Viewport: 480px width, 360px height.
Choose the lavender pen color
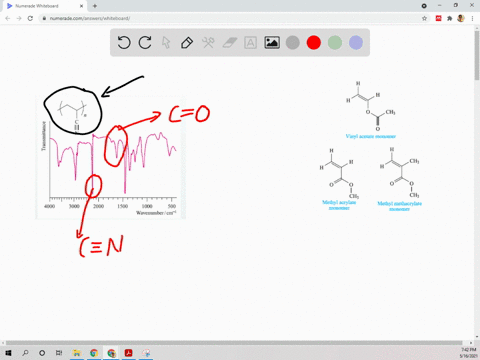[356, 43]
